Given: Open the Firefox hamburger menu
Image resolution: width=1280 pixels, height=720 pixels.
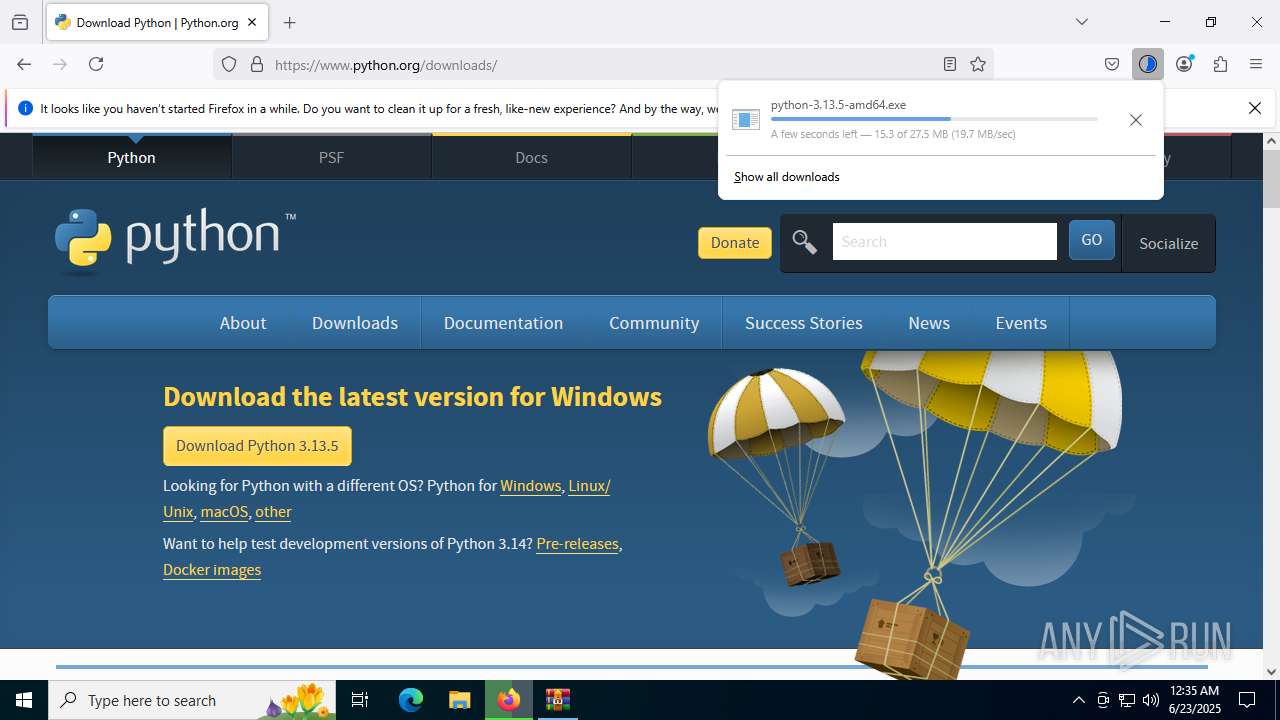Looking at the screenshot, I should [1256, 64].
